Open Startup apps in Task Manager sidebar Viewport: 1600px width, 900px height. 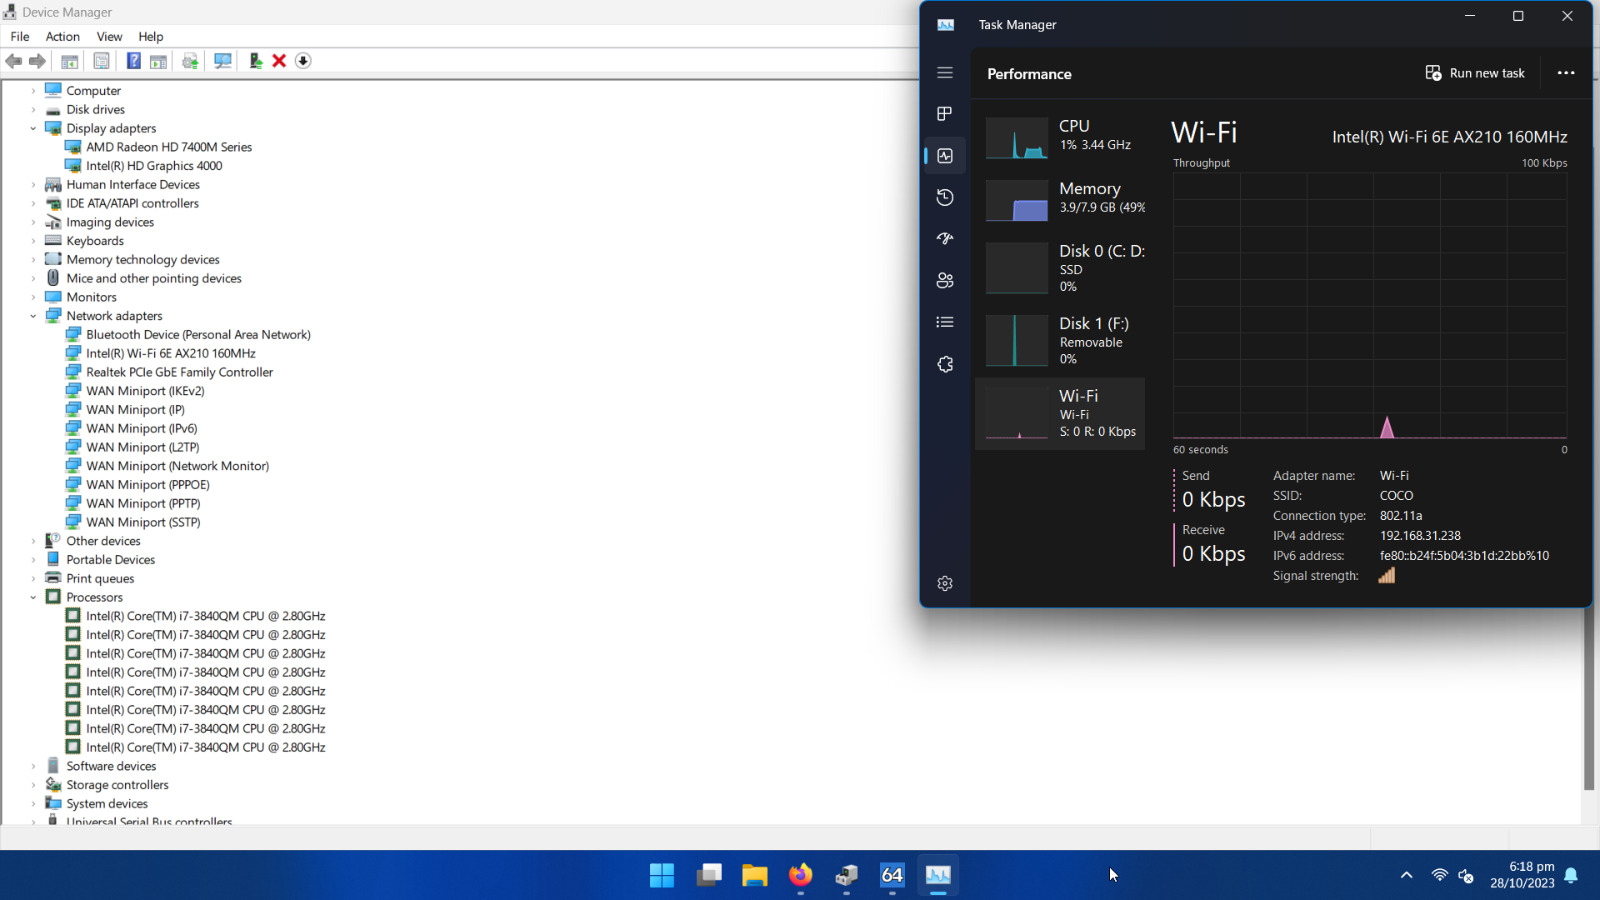tap(945, 238)
